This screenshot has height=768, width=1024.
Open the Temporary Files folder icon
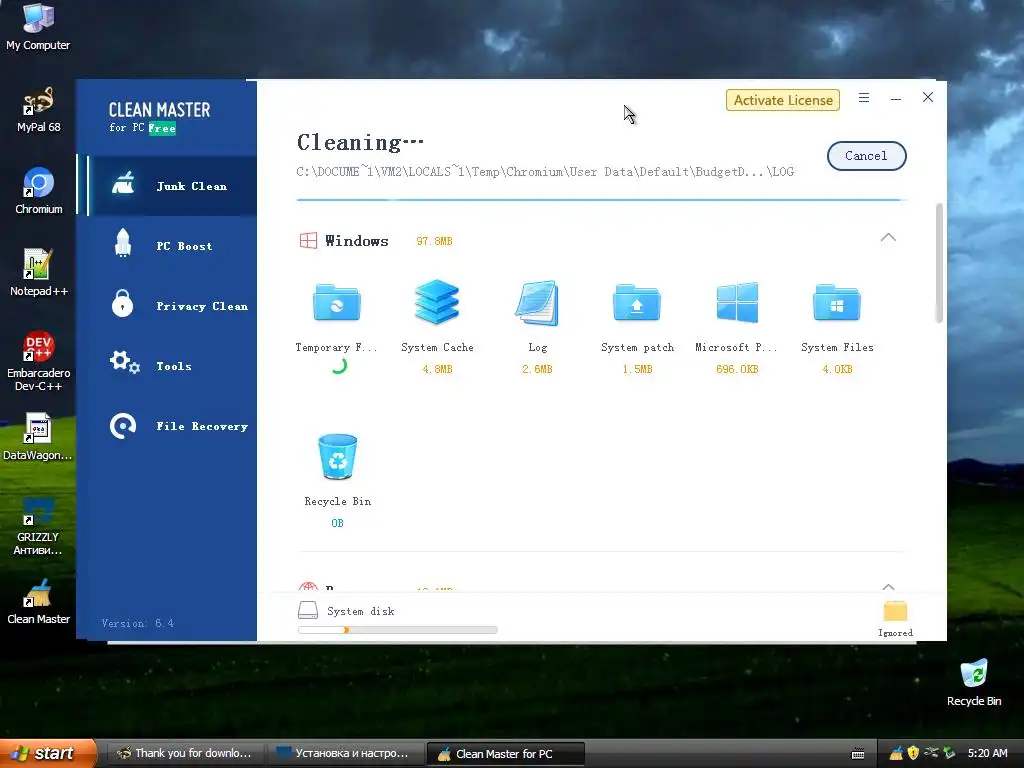coord(336,302)
